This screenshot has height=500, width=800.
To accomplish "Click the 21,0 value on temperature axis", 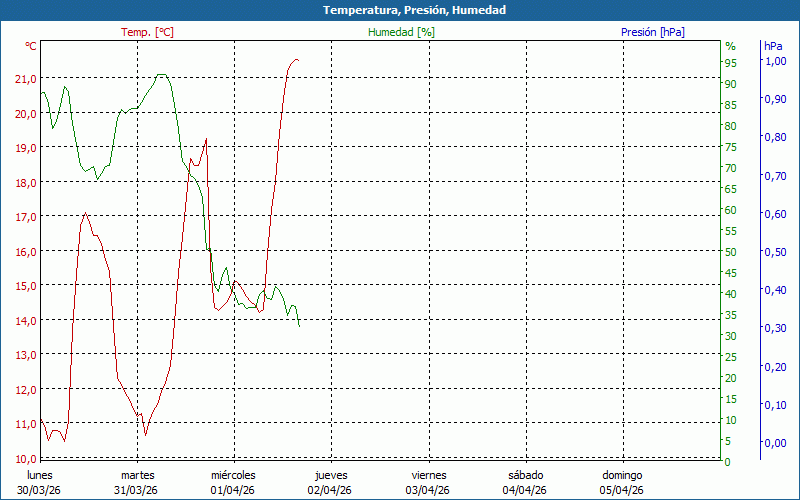I will [x=26, y=79].
